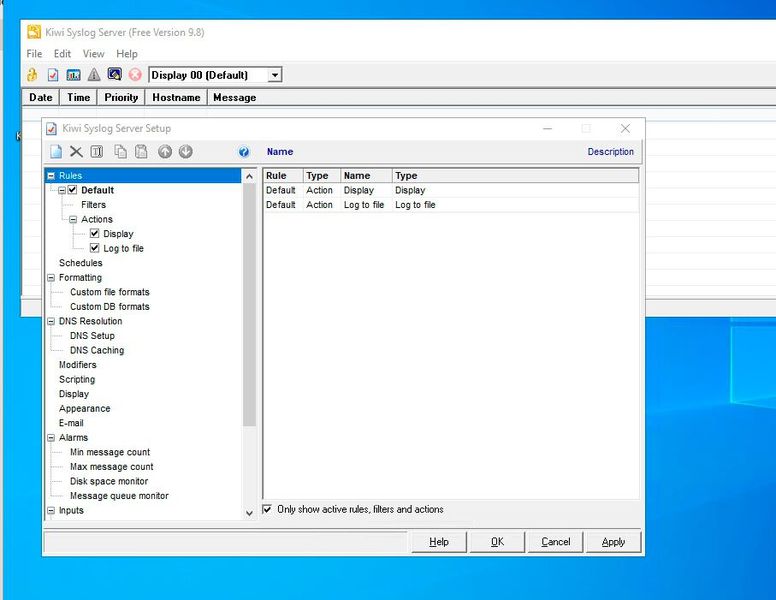Open the Edit menu
This screenshot has width=776, height=600.
(x=62, y=54)
